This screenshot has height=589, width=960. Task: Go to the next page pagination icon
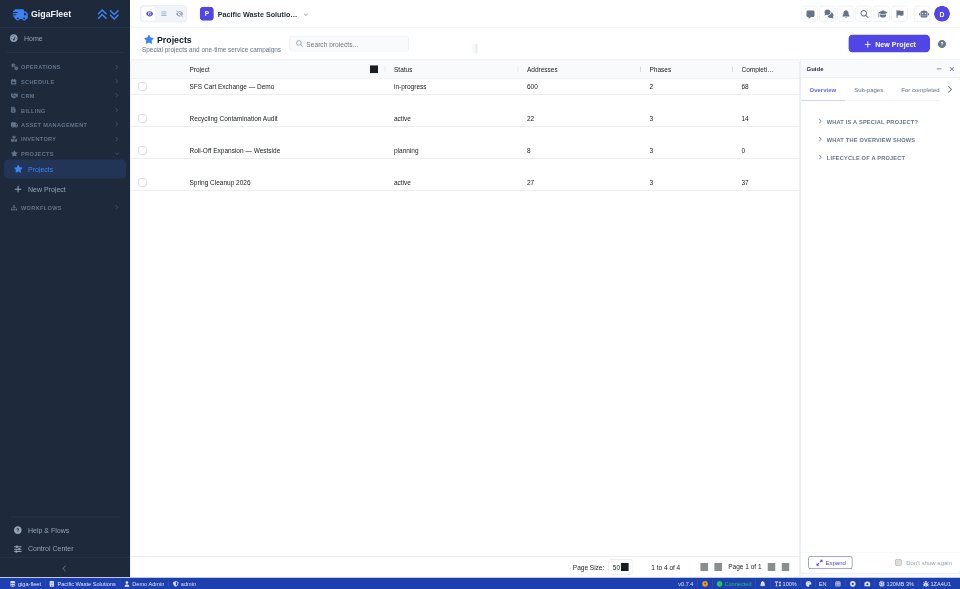coord(771,567)
